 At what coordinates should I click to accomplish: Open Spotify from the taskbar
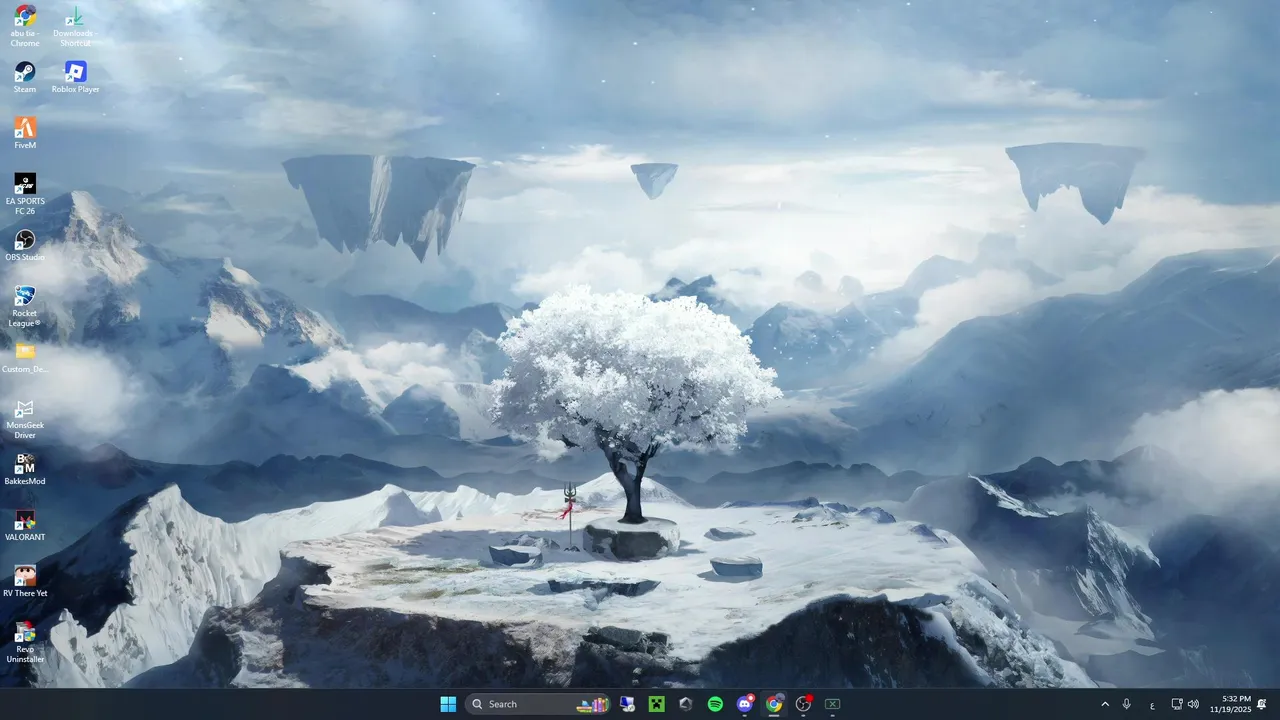click(x=715, y=704)
